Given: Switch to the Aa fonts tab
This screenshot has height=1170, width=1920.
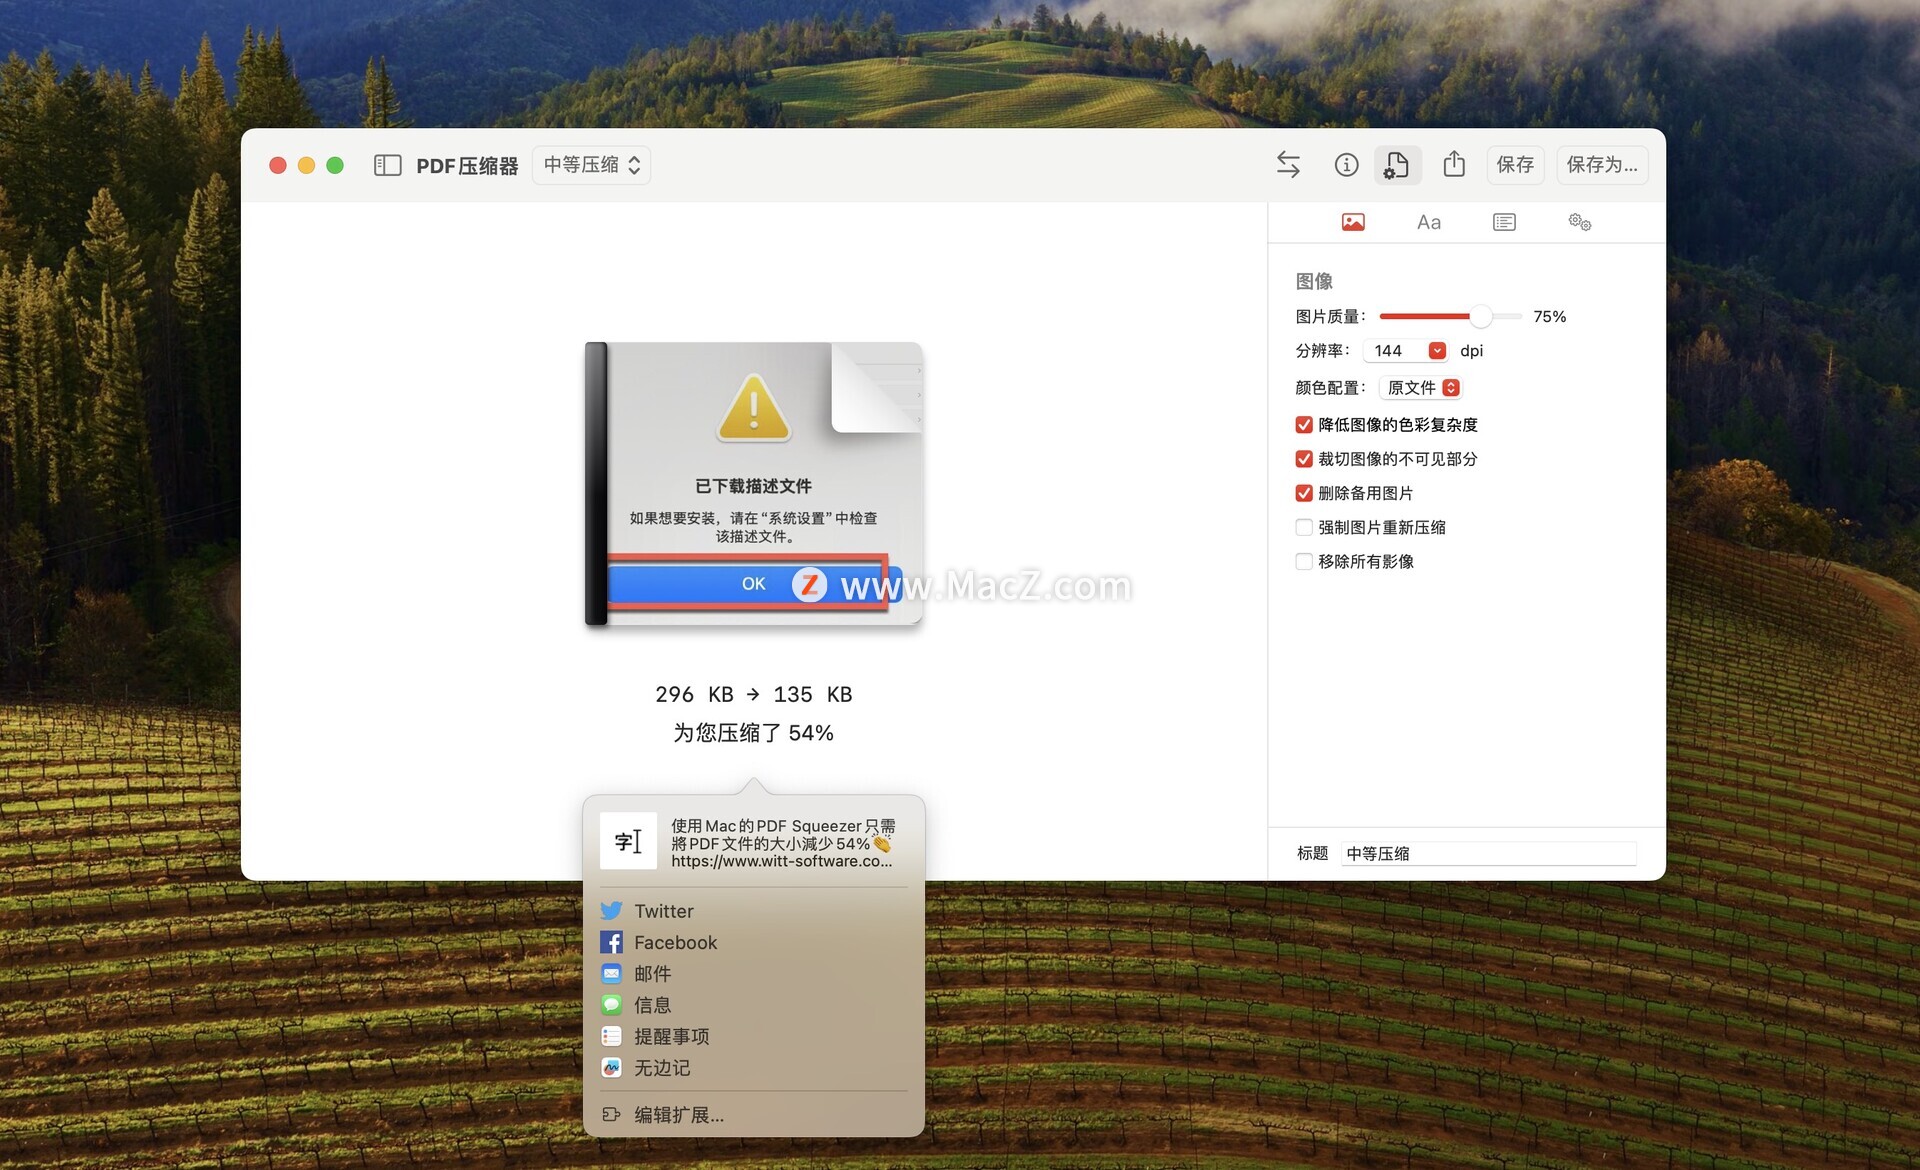Looking at the screenshot, I should (1428, 222).
